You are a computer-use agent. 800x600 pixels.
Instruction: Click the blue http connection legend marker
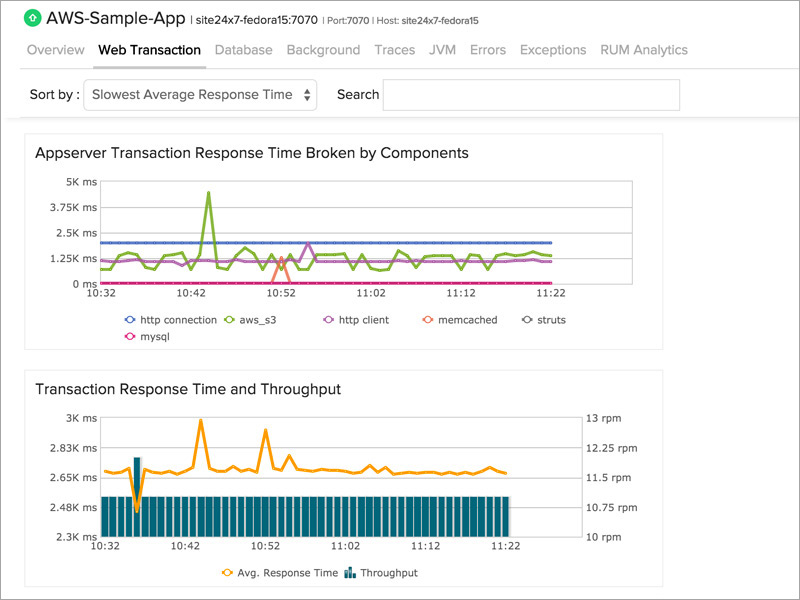coord(128,319)
